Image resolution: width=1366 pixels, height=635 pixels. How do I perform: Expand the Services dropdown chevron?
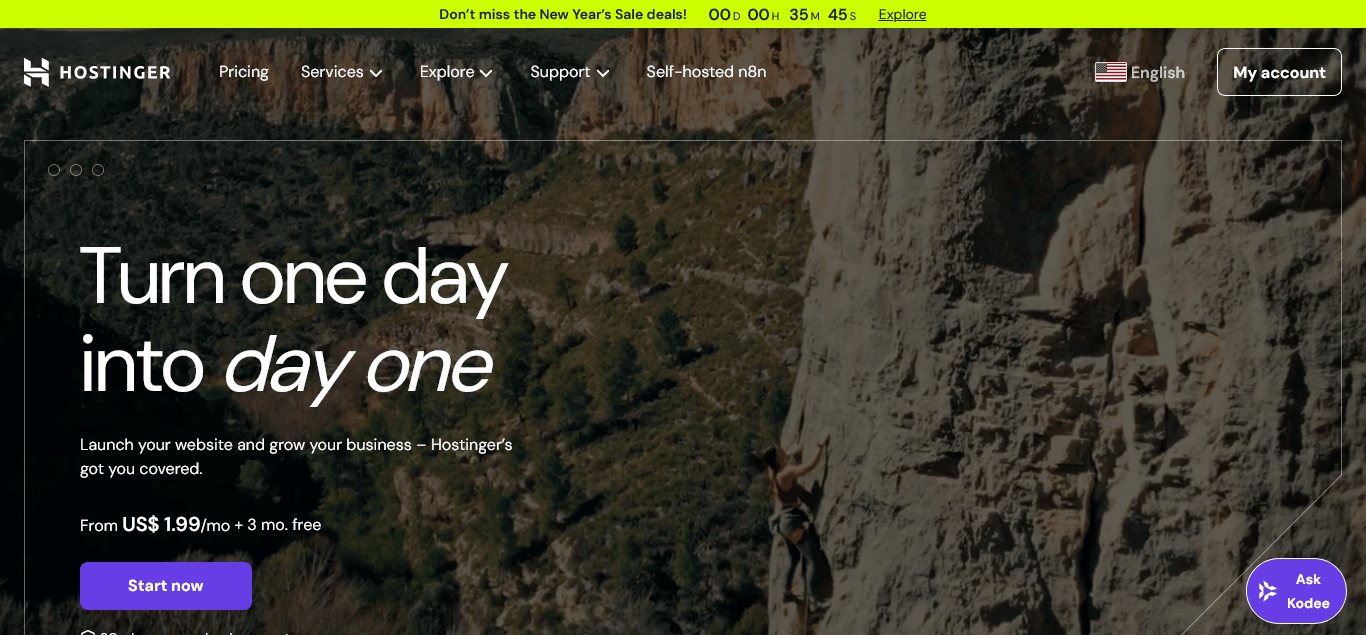376,73
